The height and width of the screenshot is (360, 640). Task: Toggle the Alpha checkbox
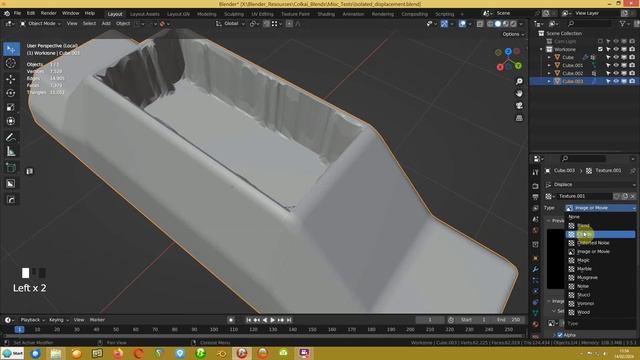560,335
